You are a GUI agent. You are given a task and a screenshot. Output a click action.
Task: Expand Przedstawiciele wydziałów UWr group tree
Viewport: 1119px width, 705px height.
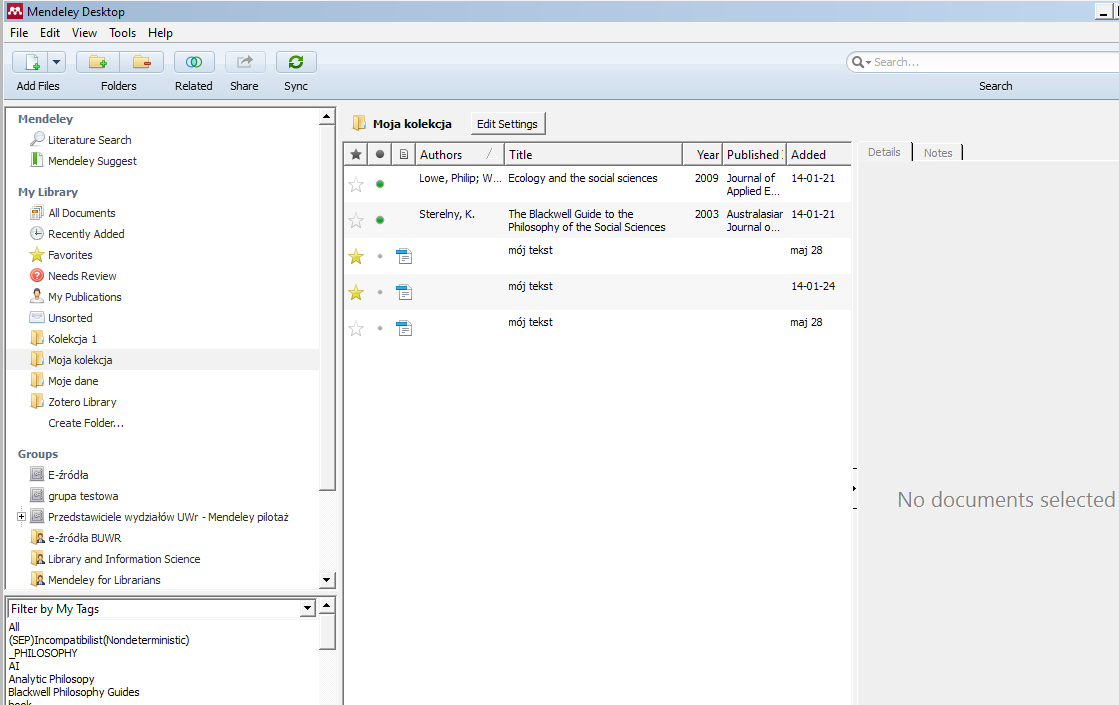(21, 517)
